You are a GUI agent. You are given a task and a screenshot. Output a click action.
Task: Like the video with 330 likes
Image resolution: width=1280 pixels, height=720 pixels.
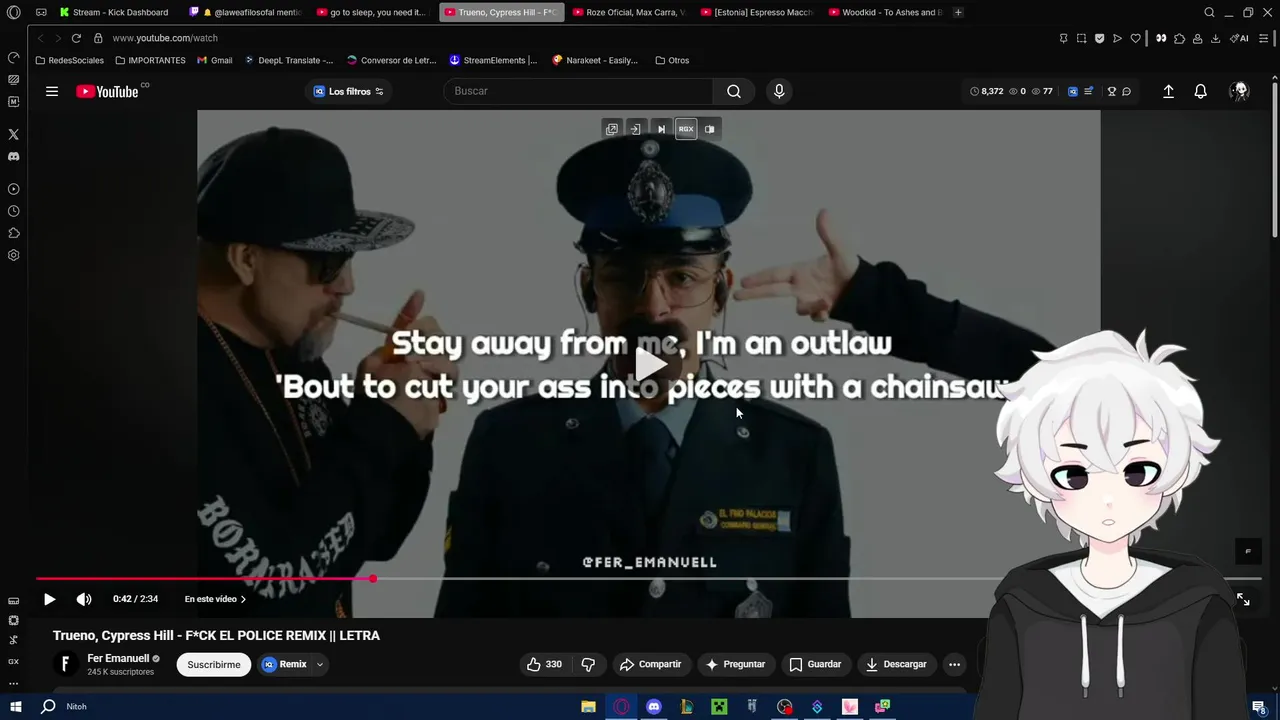(544, 664)
